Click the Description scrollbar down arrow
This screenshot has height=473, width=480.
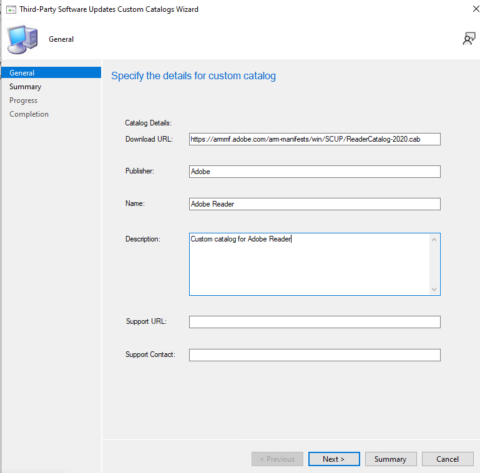pyautogui.click(x=434, y=289)
